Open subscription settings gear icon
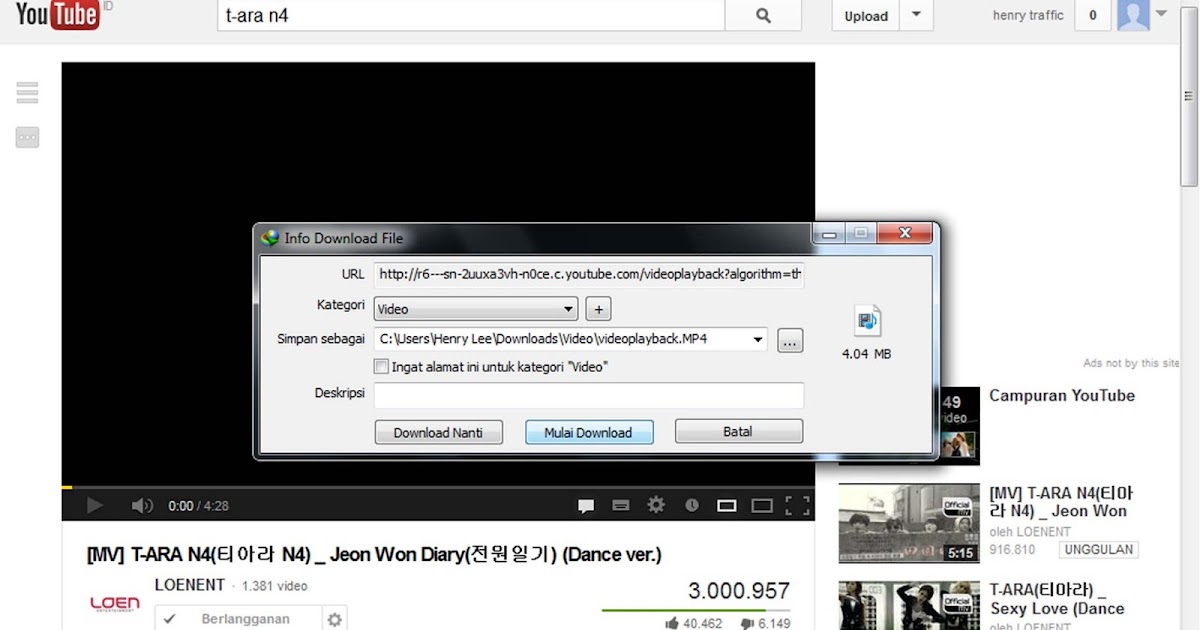The image size is (1200, 630). coord(335,619)
